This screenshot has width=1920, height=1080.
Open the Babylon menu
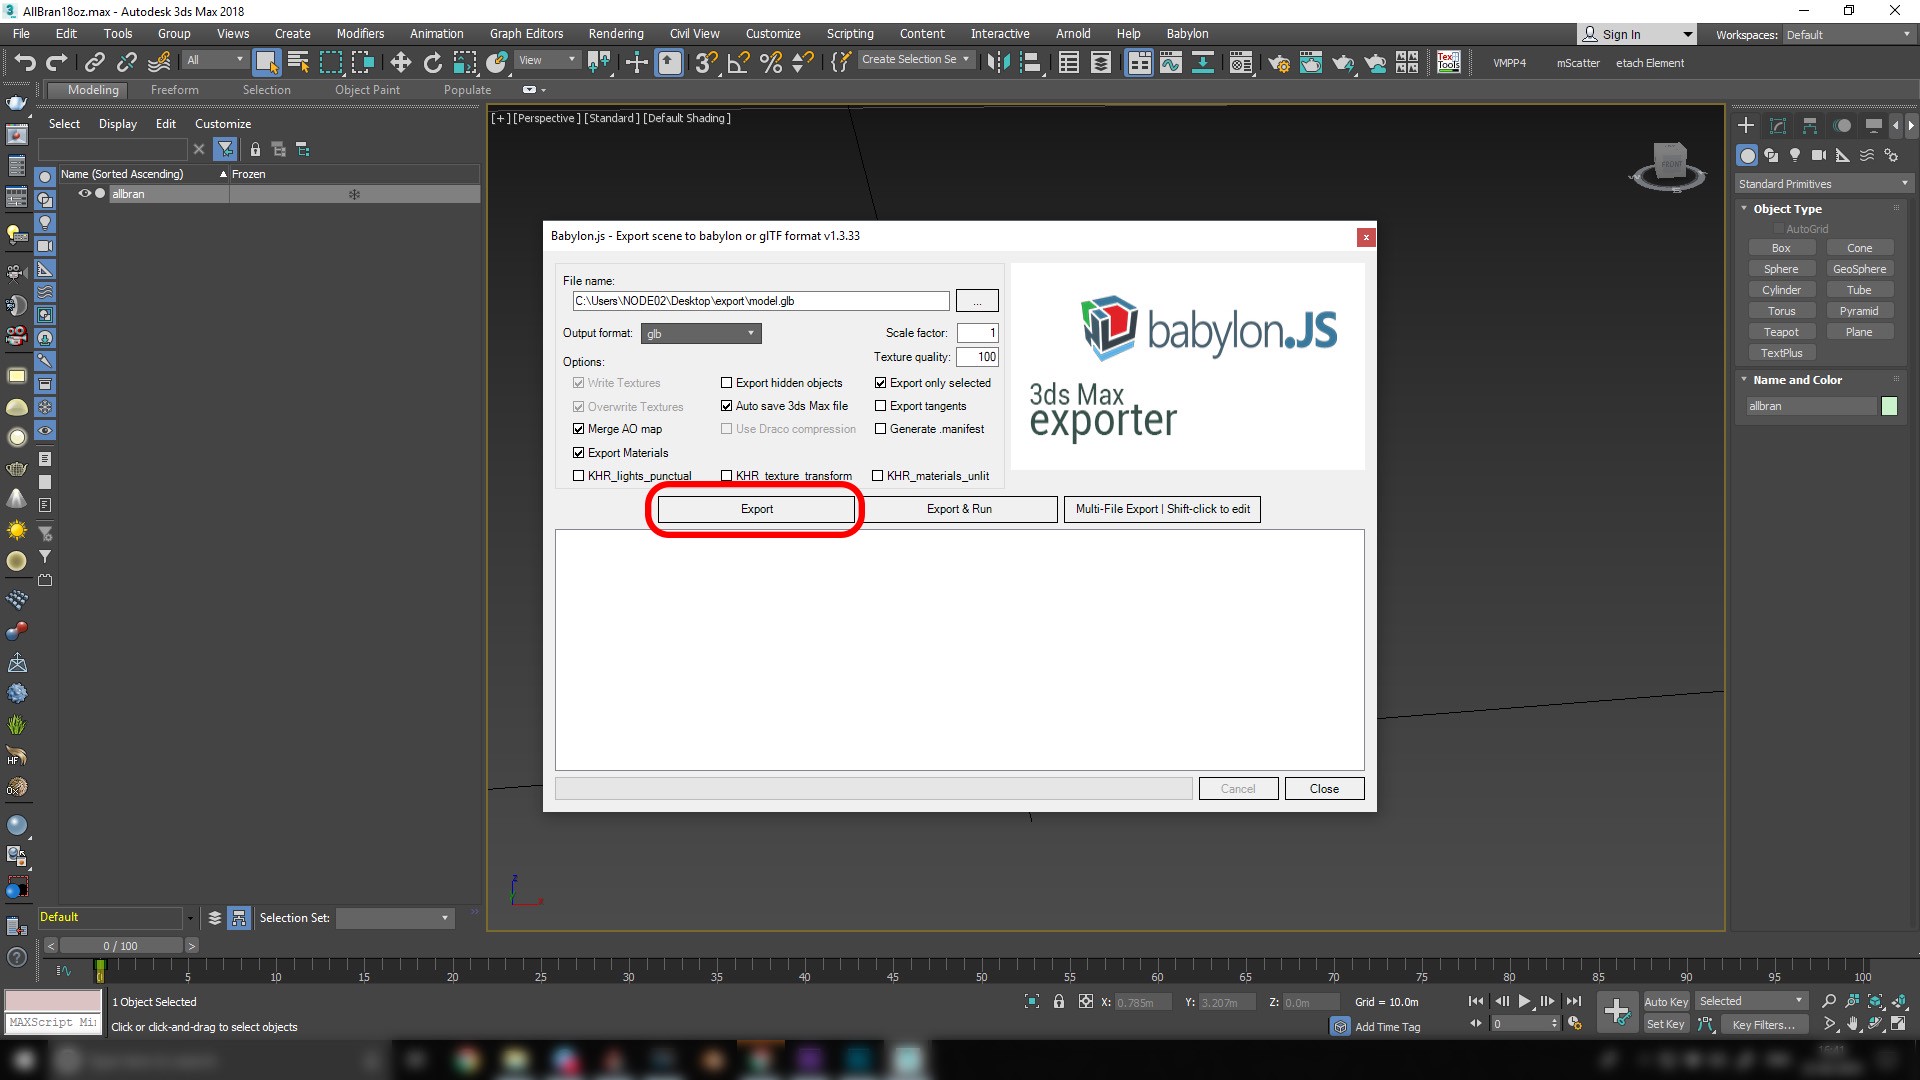click(x=1186, y=33)
